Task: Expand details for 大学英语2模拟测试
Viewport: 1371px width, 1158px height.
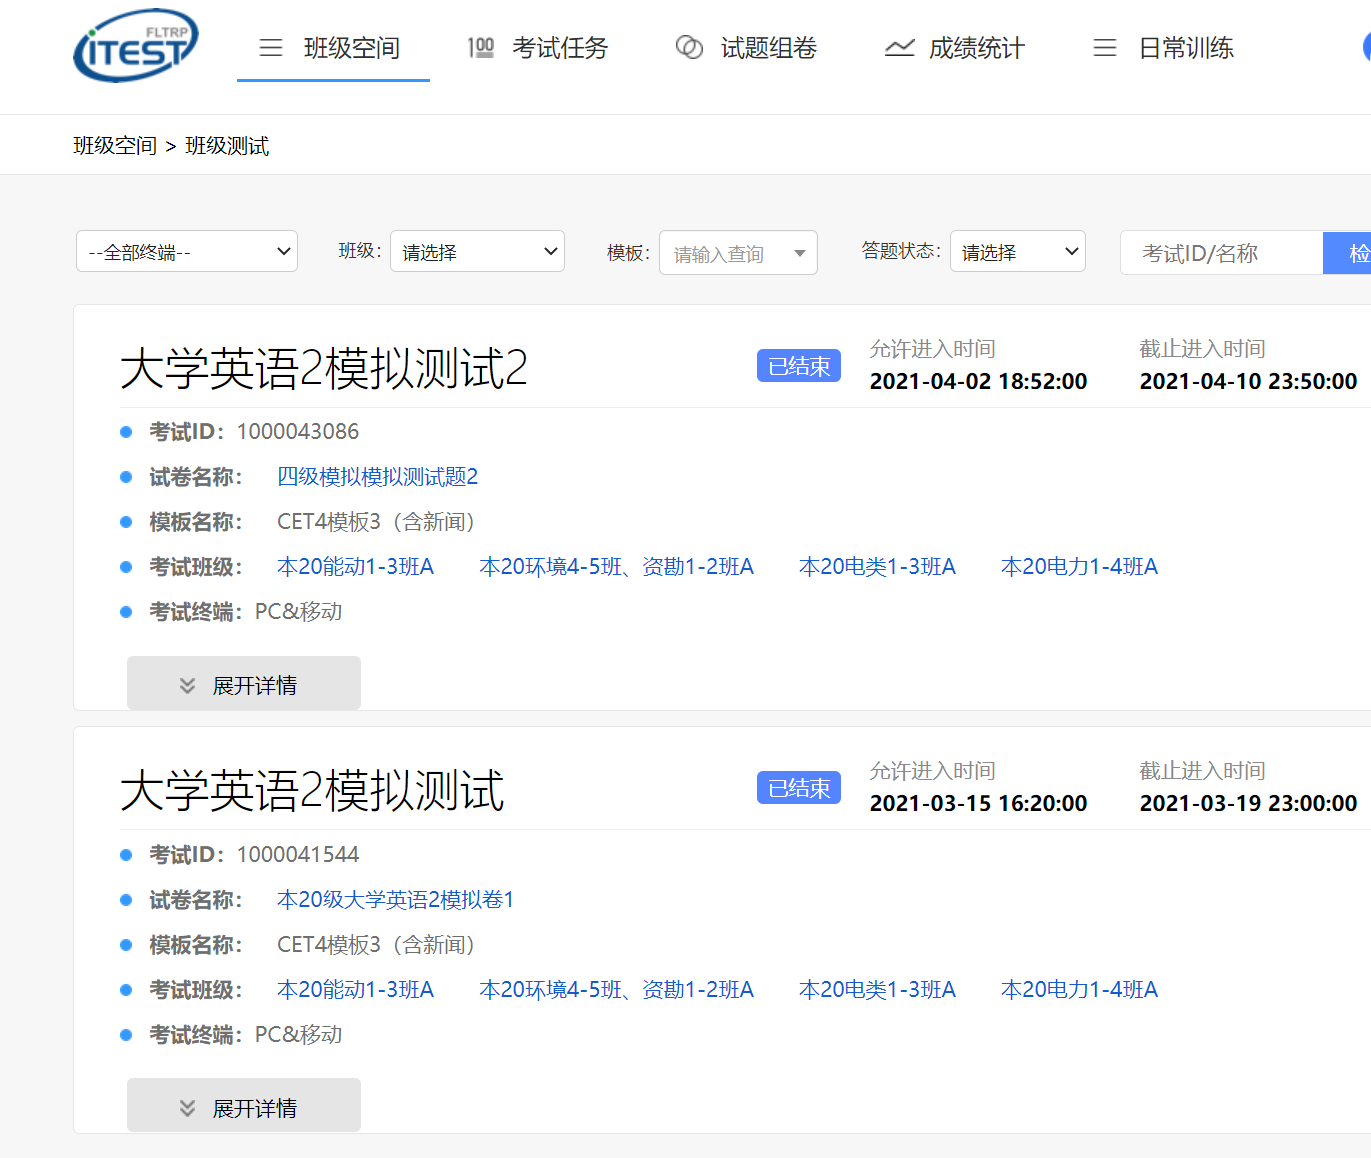Action: [x=243, y=1105]
